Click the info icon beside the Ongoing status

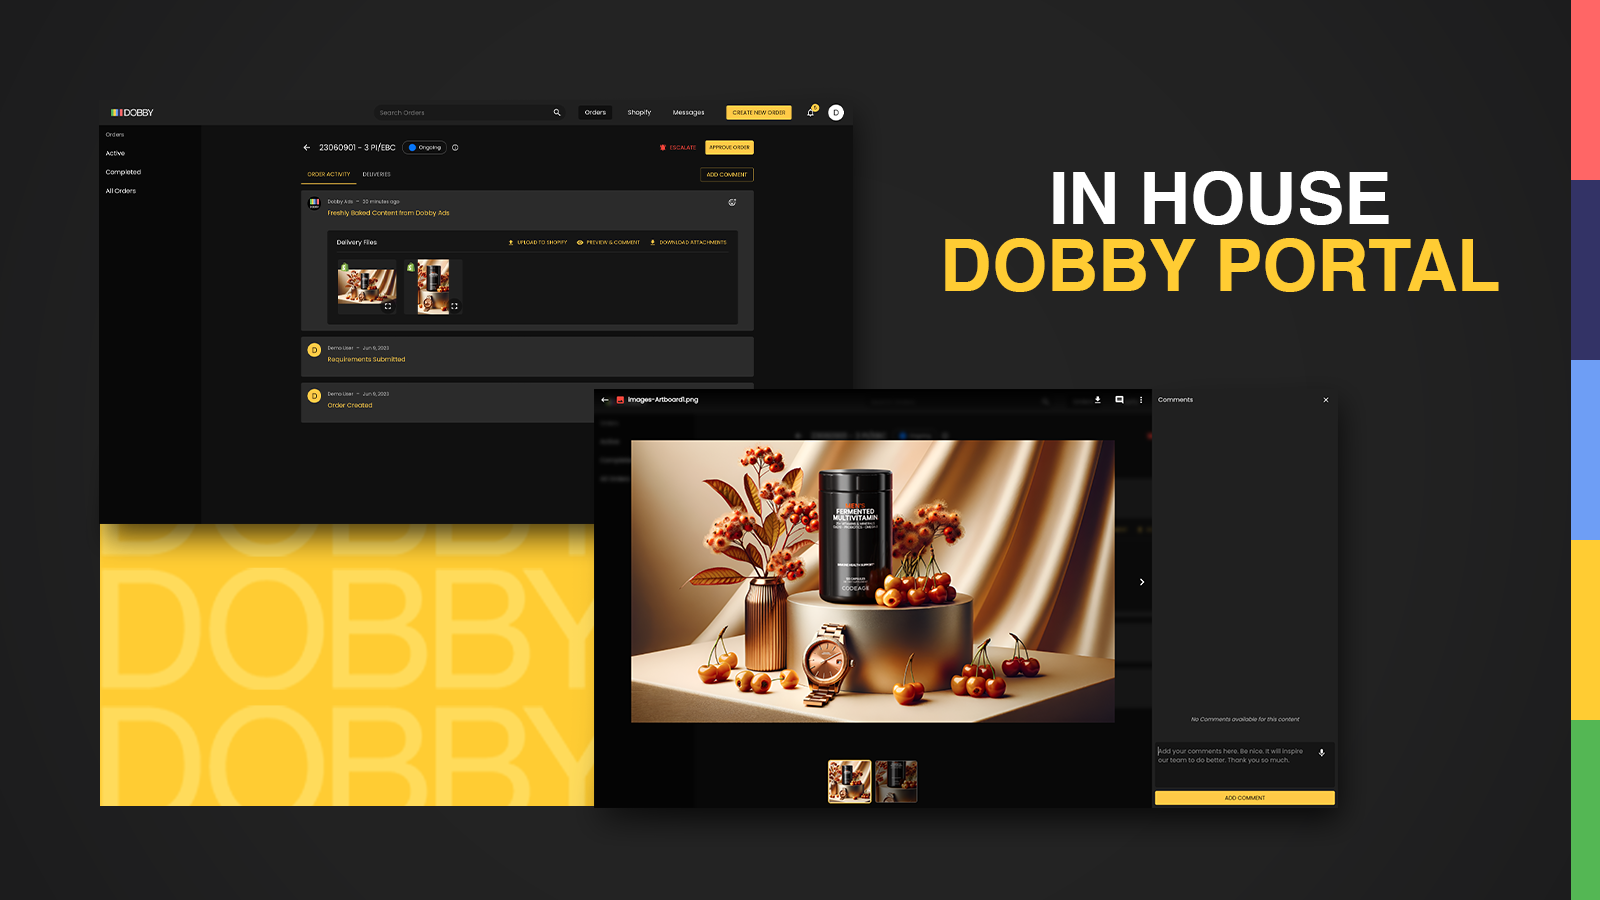tap(455, 147)
